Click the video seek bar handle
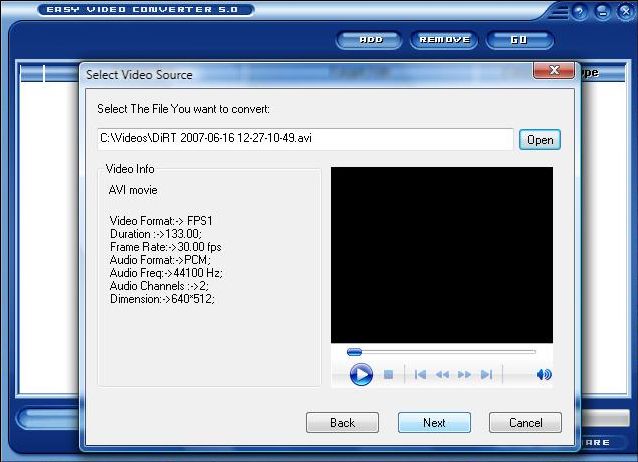The height and width of the screenshot is (462, 638). tap(354, 352)
